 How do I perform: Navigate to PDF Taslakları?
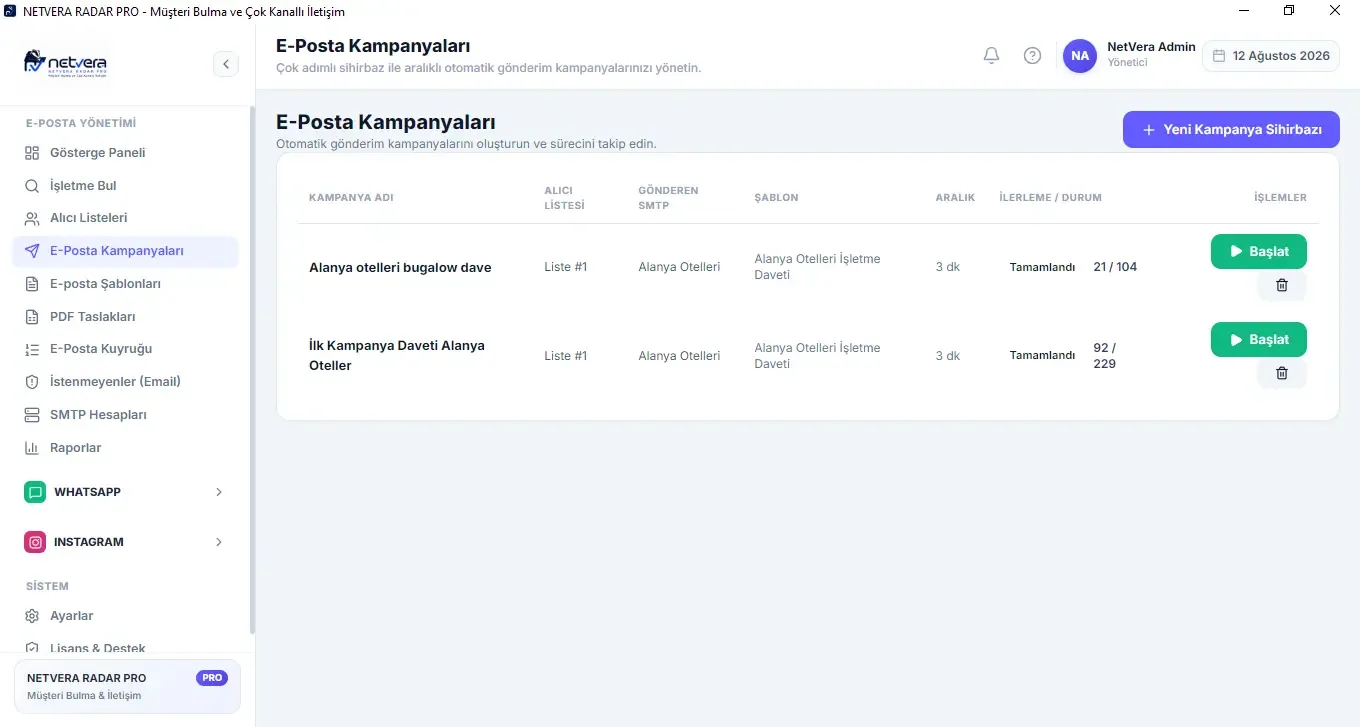pyautogui.click(x=125, y=317)
